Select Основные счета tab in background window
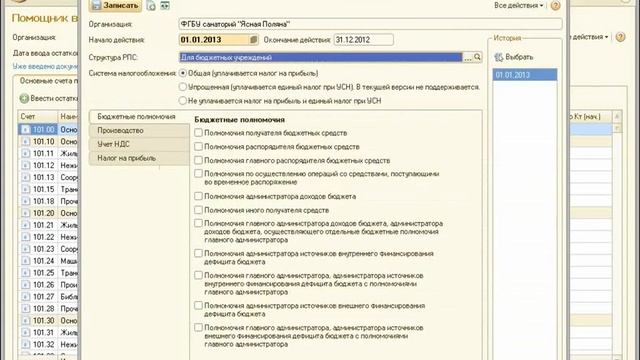Image resolution: width=640 pixels, height=360 pixels. [x=48, y=81]
